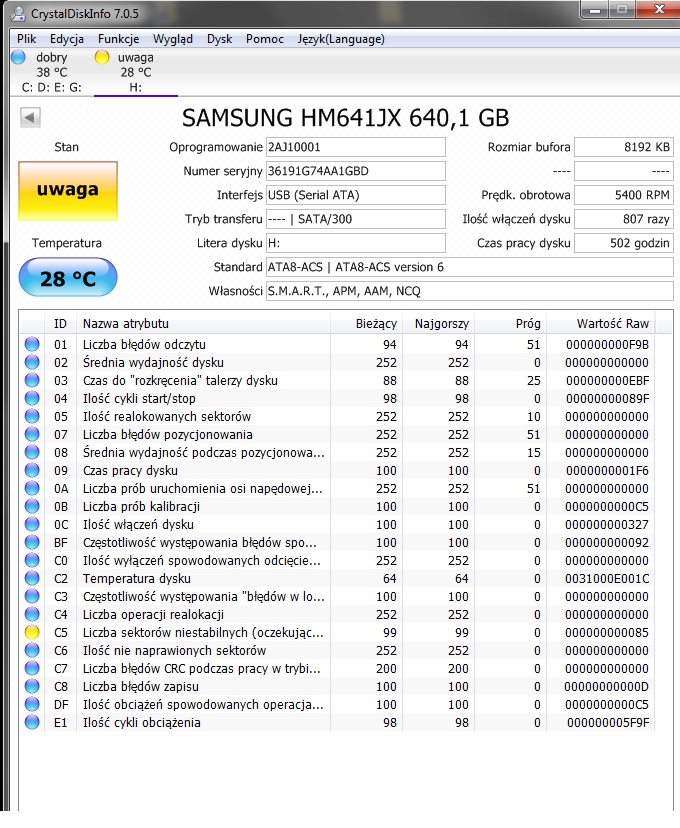This screenshot has height=828, width=680.
Task: Click status orb for attribute 07 row
Action: pyautogui.click(x=32, y=434)
